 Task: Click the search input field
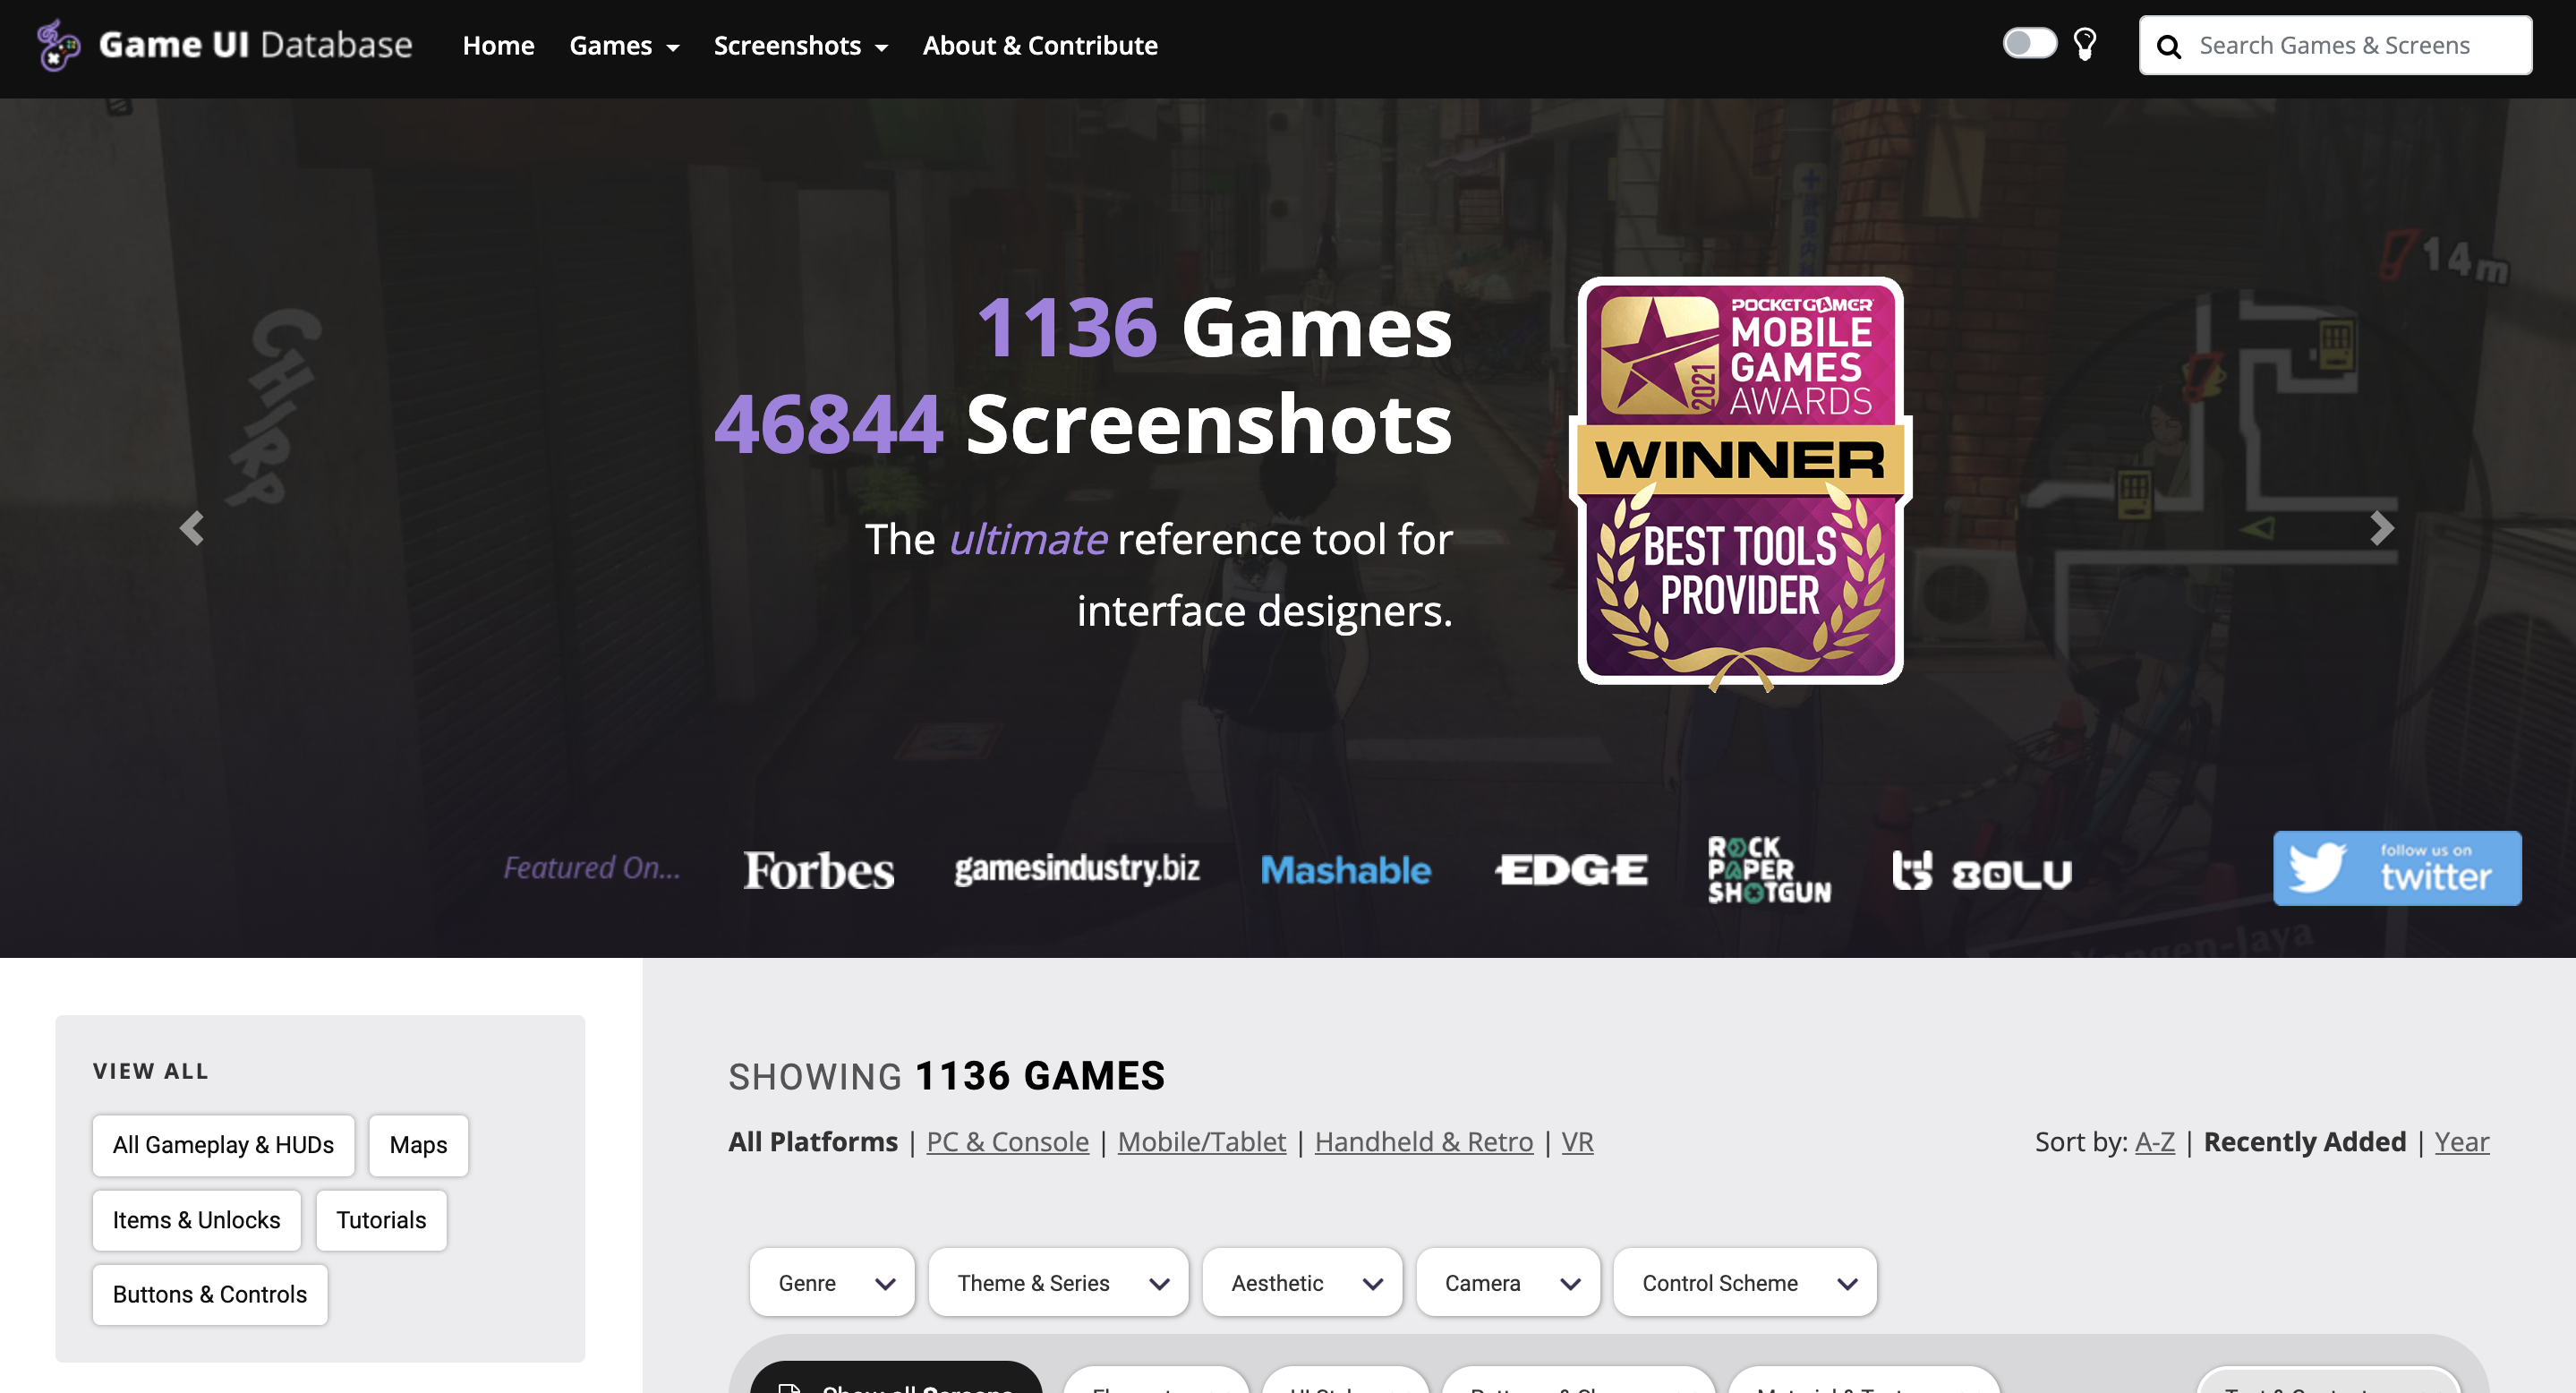click(2358, 45)
